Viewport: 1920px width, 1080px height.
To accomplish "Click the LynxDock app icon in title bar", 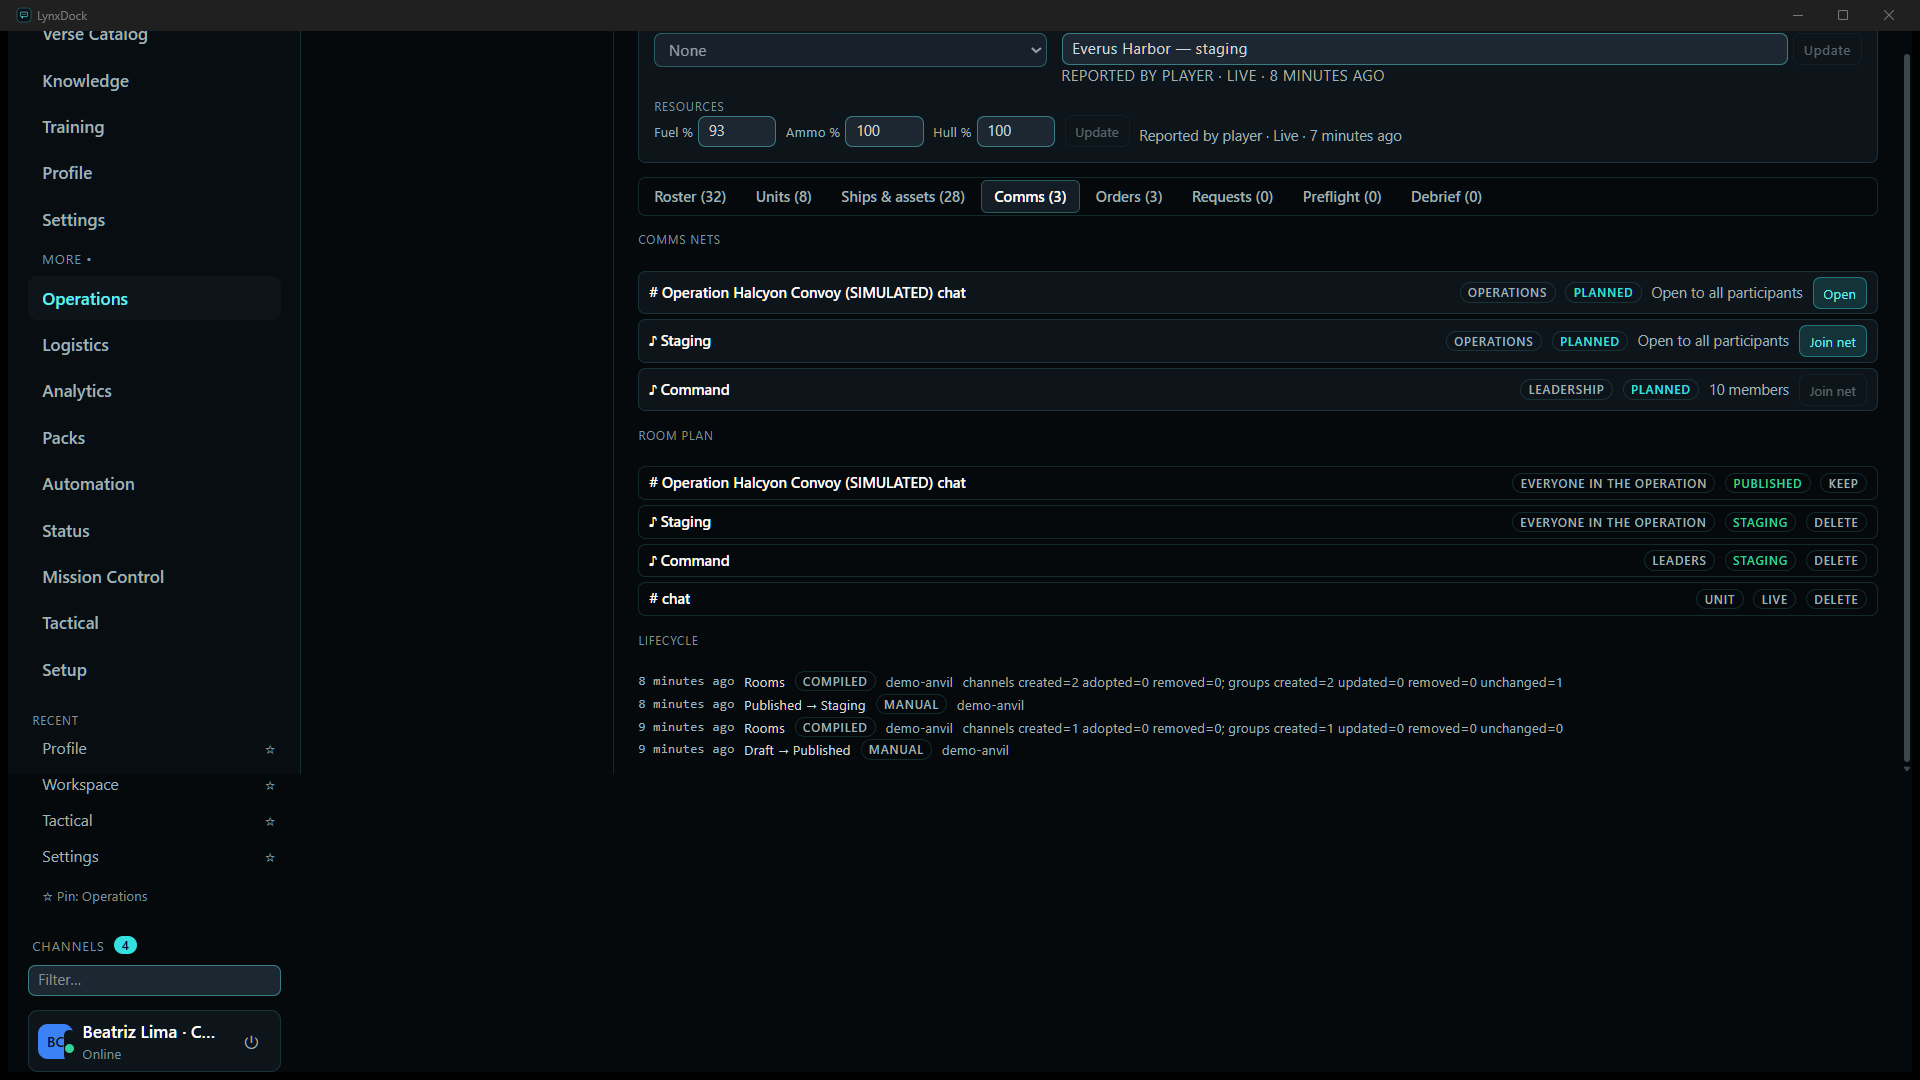I will [x=24, y=15].
